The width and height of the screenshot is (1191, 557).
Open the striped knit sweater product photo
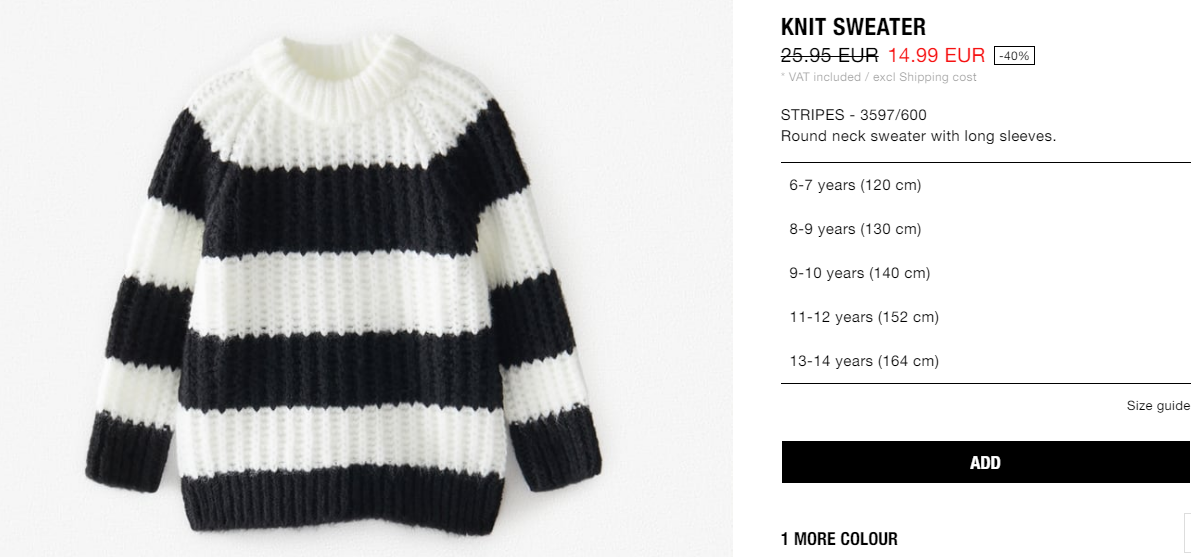click(343, 281)
